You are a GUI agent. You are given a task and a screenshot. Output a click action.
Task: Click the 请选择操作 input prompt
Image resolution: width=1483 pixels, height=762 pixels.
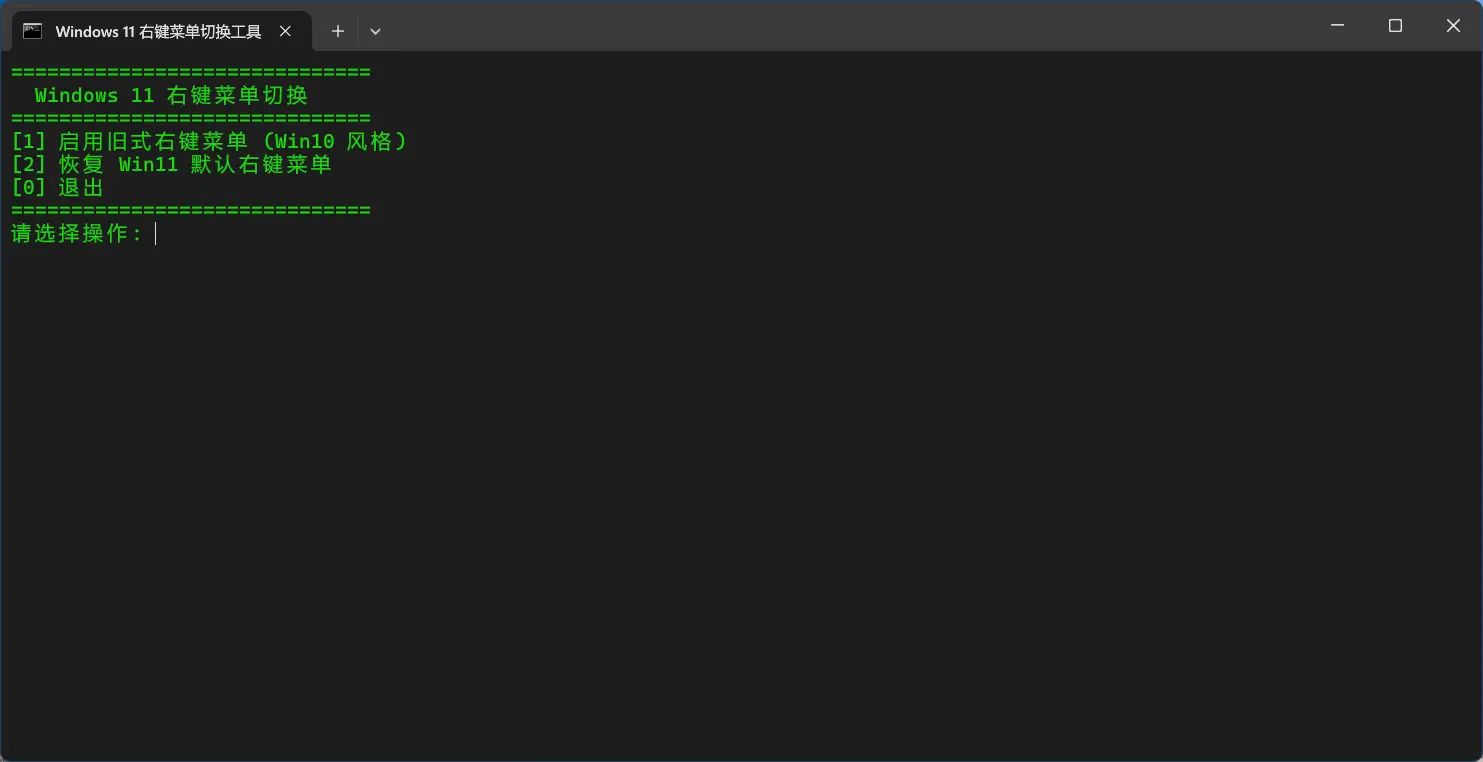point(78,233)
